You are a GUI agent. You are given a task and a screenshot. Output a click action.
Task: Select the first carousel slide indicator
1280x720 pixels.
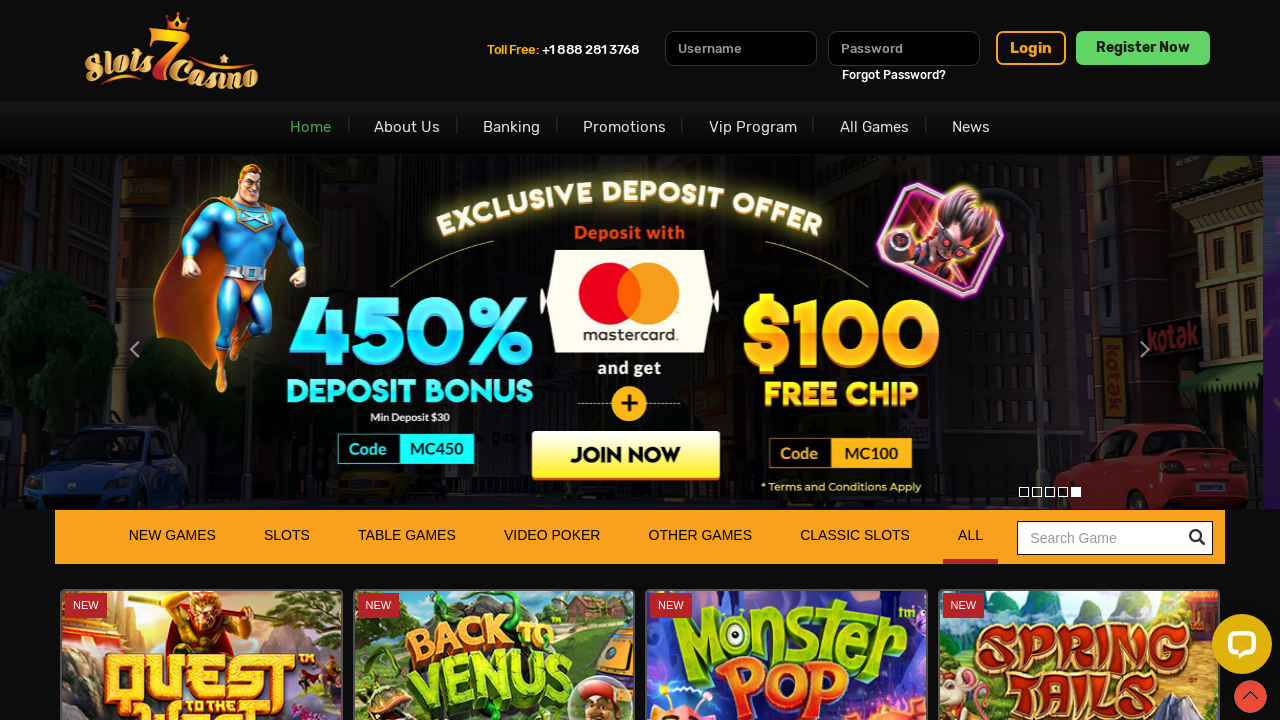(x=1024, y=492)
